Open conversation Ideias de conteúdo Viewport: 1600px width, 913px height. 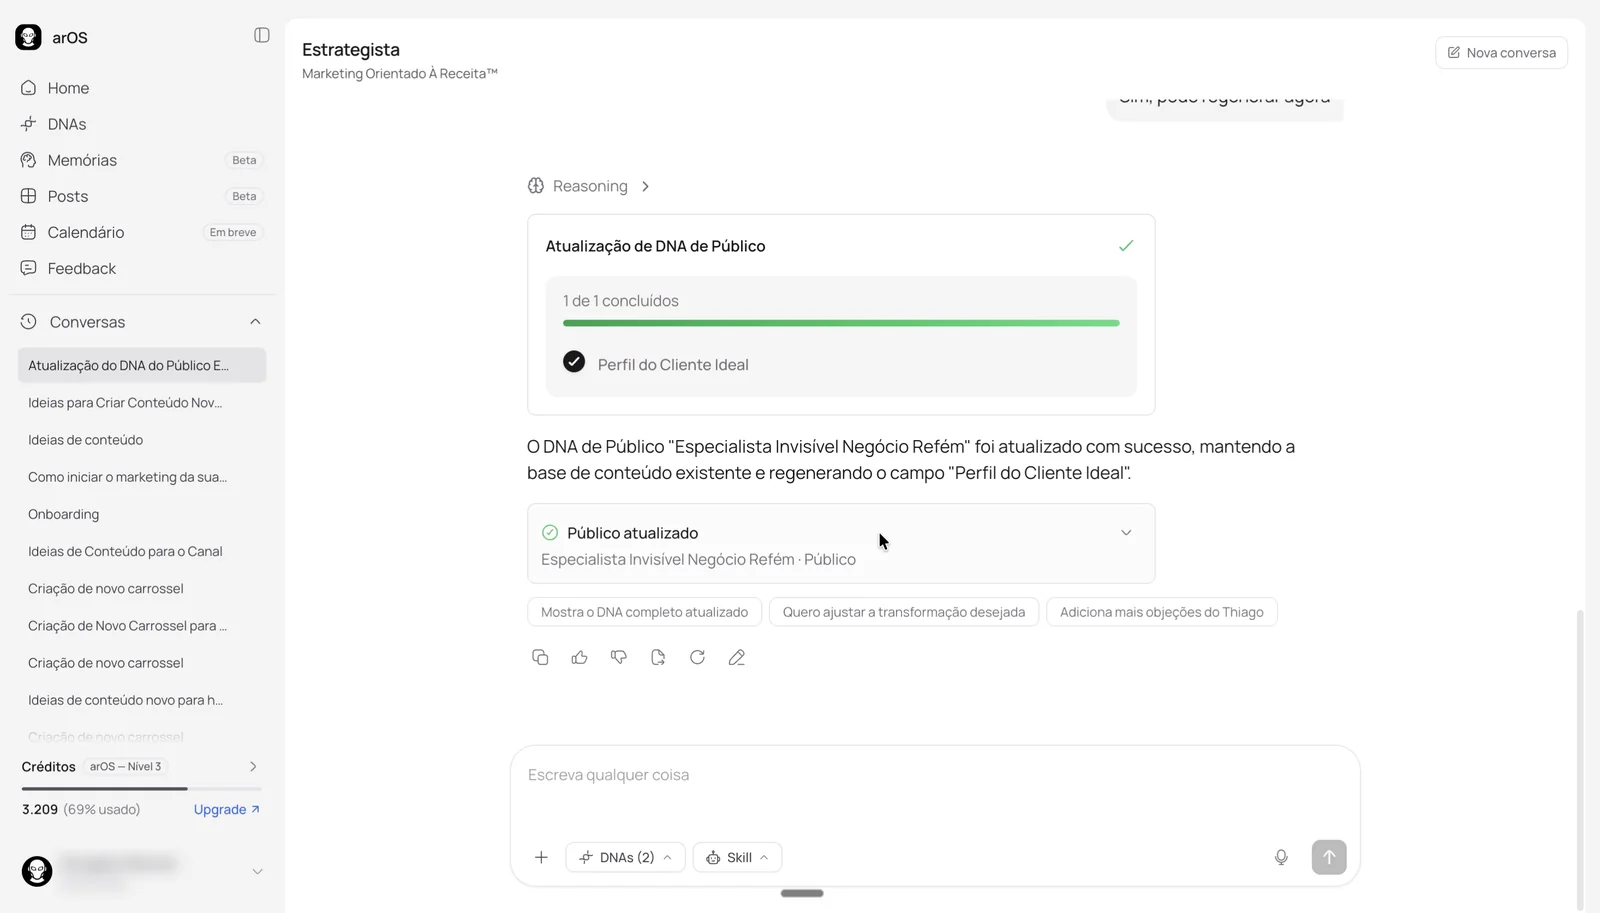(x=142, y=440)
